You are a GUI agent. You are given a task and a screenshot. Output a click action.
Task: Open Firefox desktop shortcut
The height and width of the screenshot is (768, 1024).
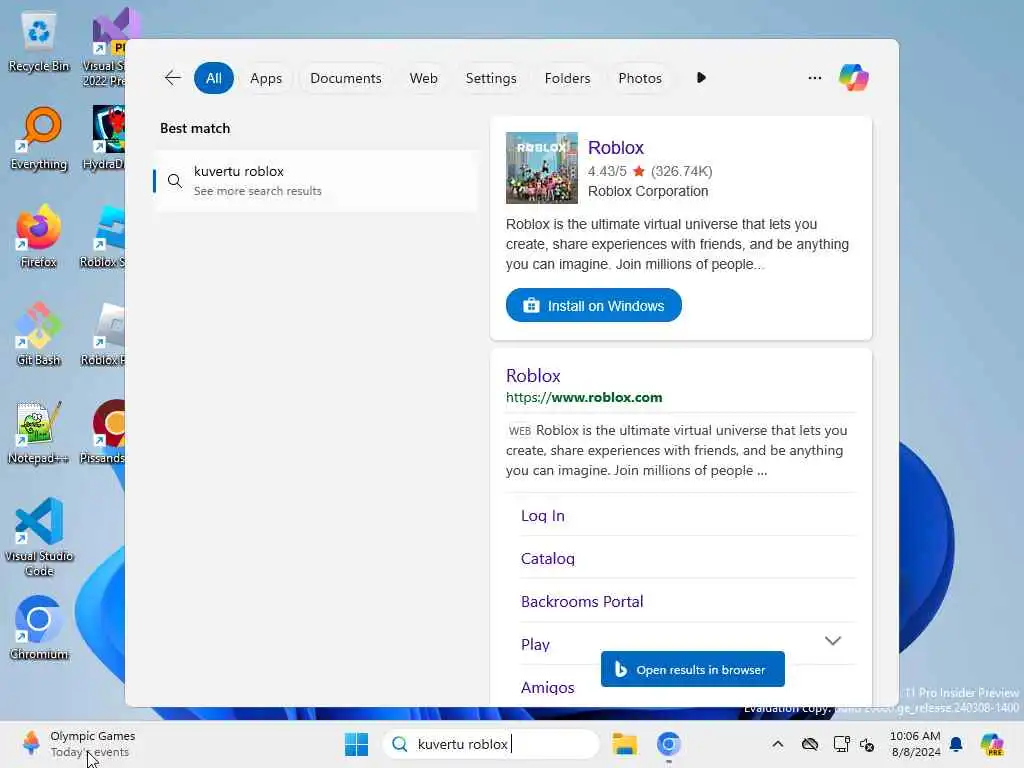point(39,236)
